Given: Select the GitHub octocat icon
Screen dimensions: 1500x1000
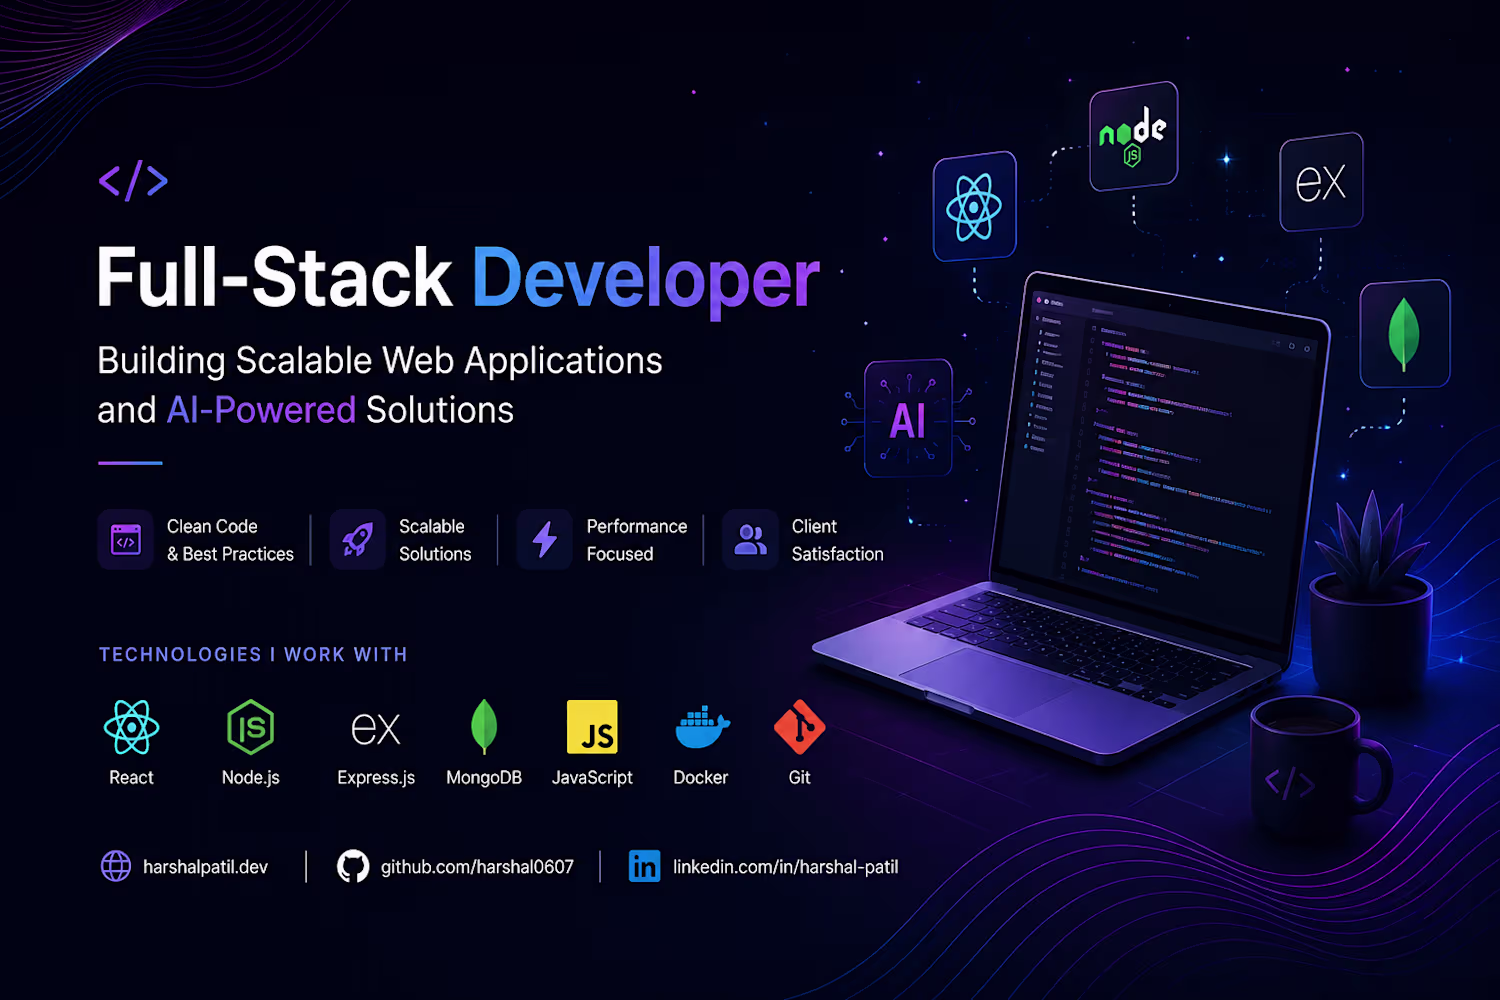Looking at the screenshot, I should tap(353, 866).
